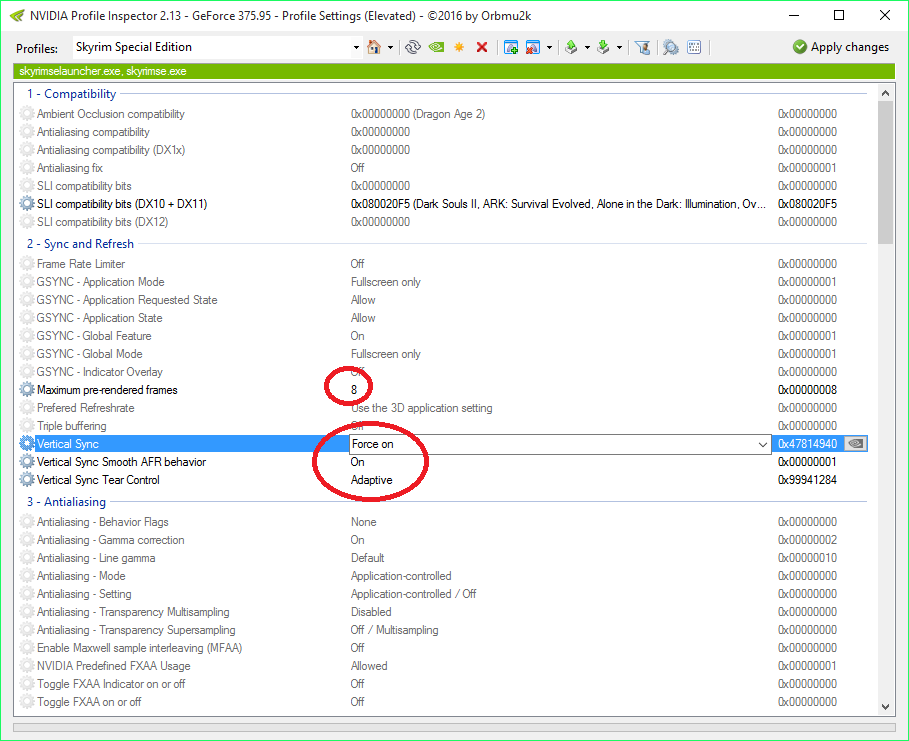Click the settings list scrollbar up arrow
The width and height of the screenshot is (909, 741).
pyautogui.click(x=885, y=93)
